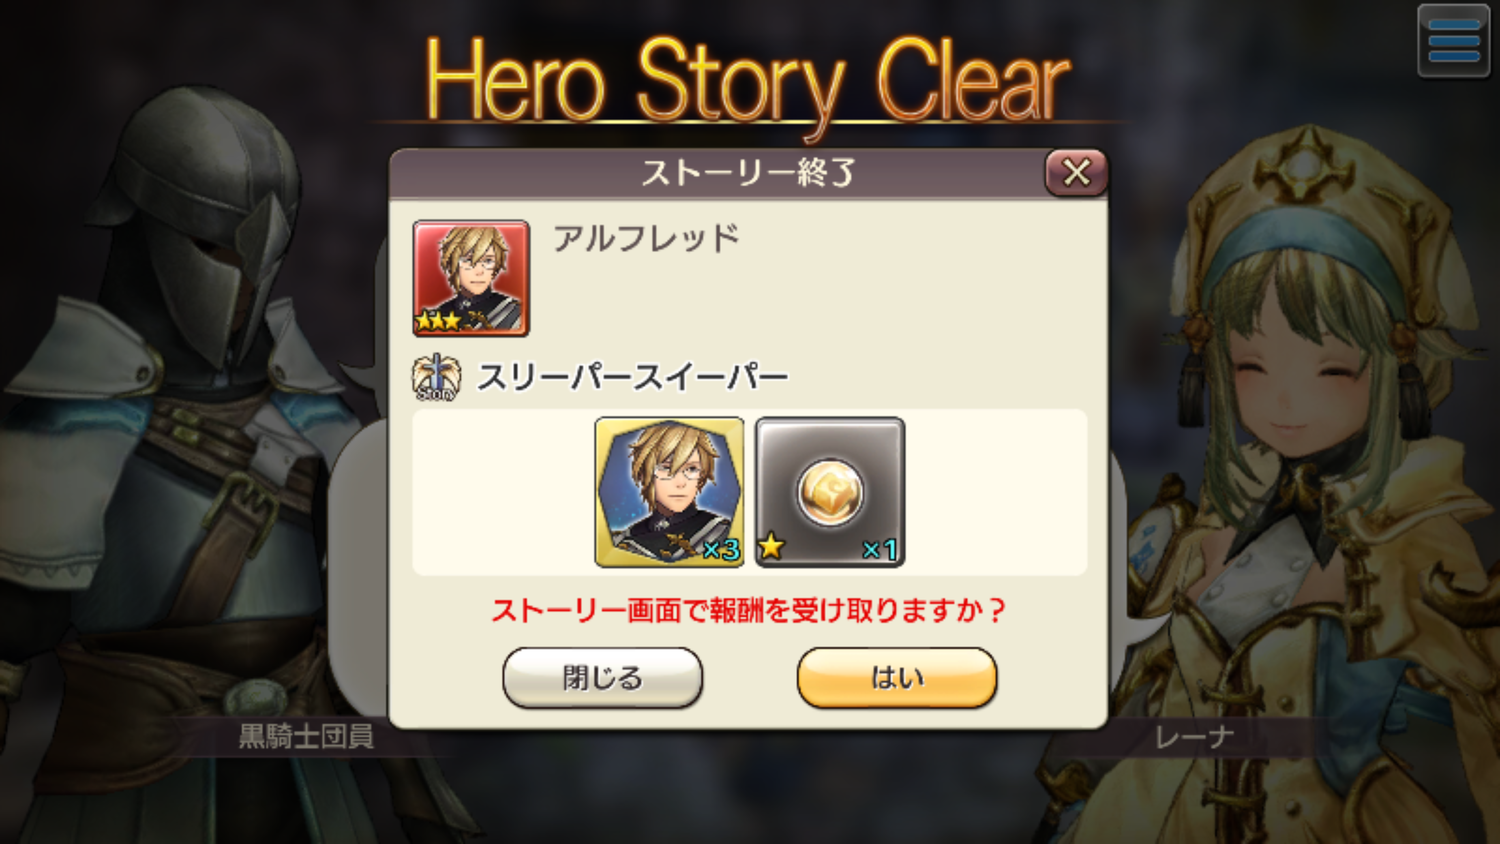The width and height of the screenshot is (1500, 844).
Task: Tap the gold star on coin reward
Action: click(x=771, y=546)
